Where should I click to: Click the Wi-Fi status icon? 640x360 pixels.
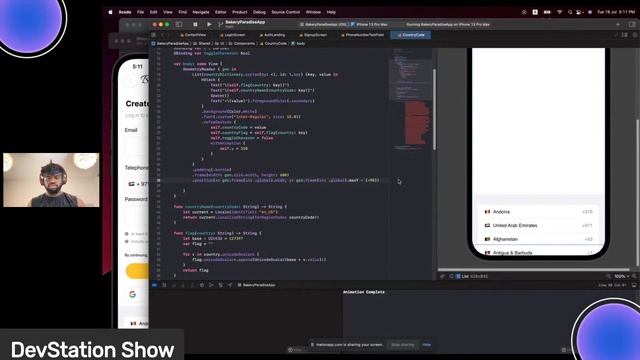click(x=560, y=12)
